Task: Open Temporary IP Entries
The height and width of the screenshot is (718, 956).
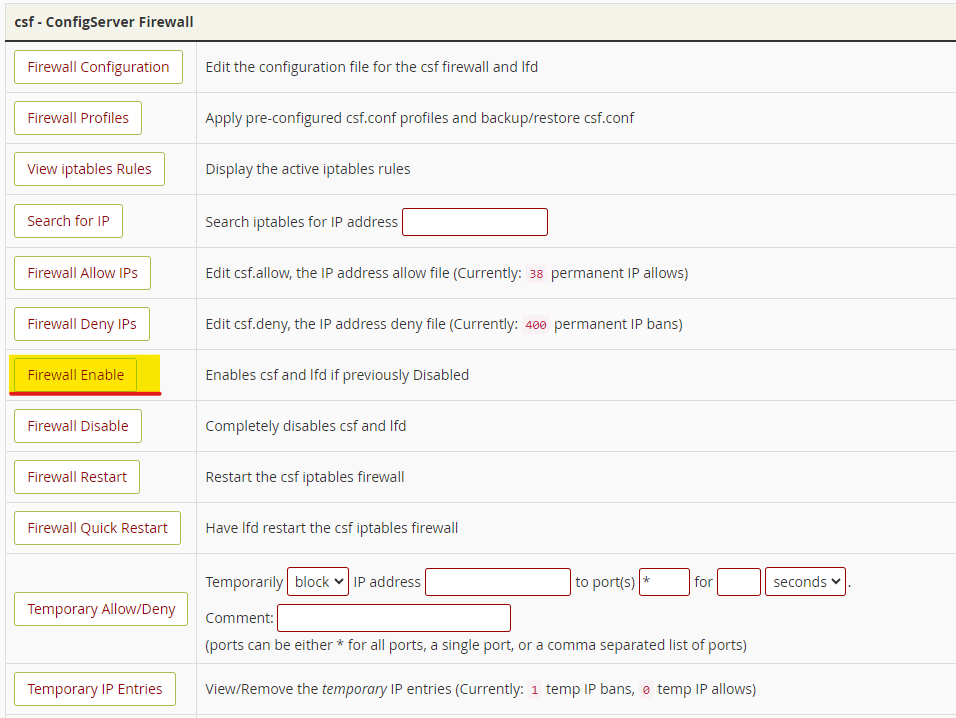Action: pos(95,689)
